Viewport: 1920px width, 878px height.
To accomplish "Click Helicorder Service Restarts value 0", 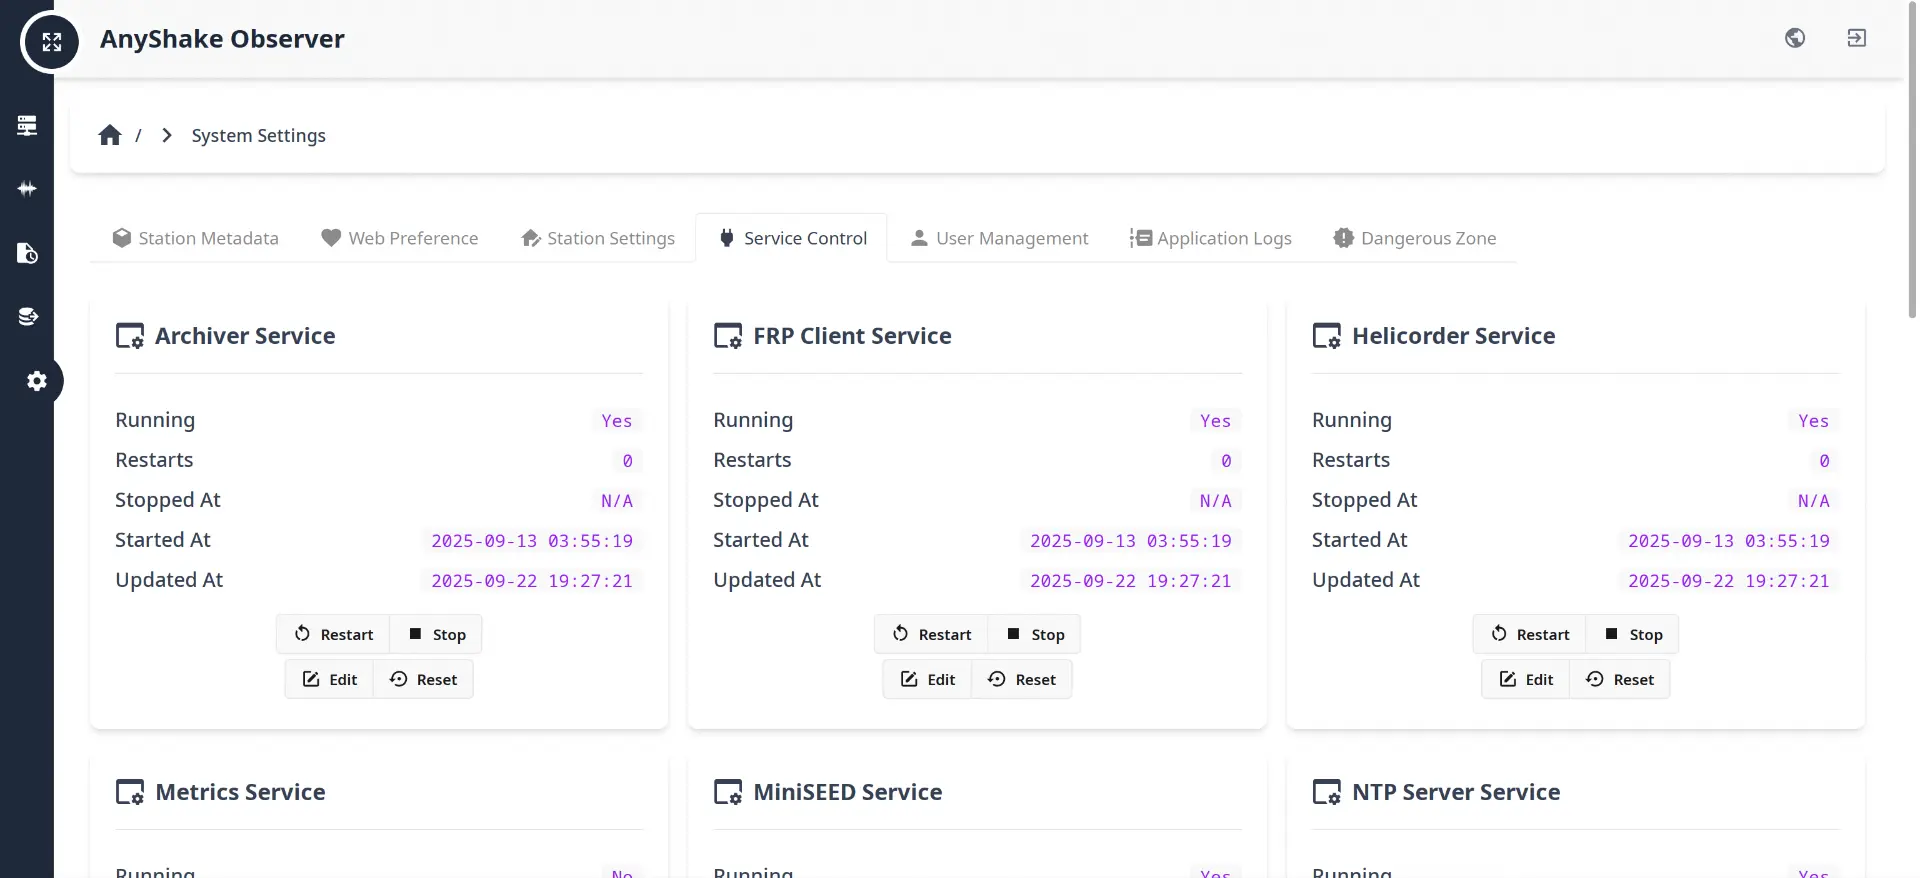I will click(1824, 461).
